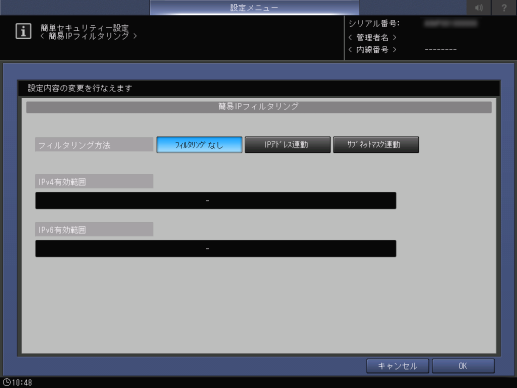Screen dimensions: 517x388
Task: Click the IPv6有効範囲 label
Action: tap(94, 229)
